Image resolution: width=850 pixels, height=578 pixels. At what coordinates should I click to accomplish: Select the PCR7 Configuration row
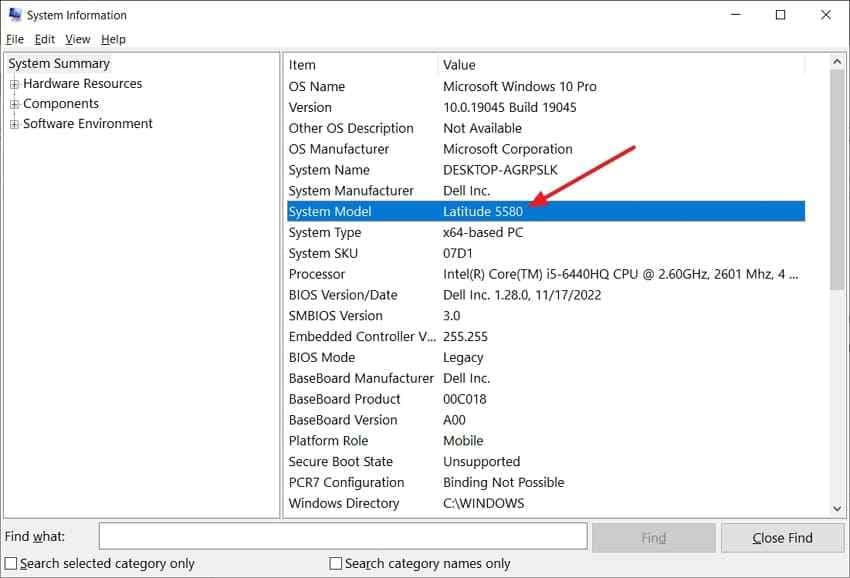(x=546, y=483)
